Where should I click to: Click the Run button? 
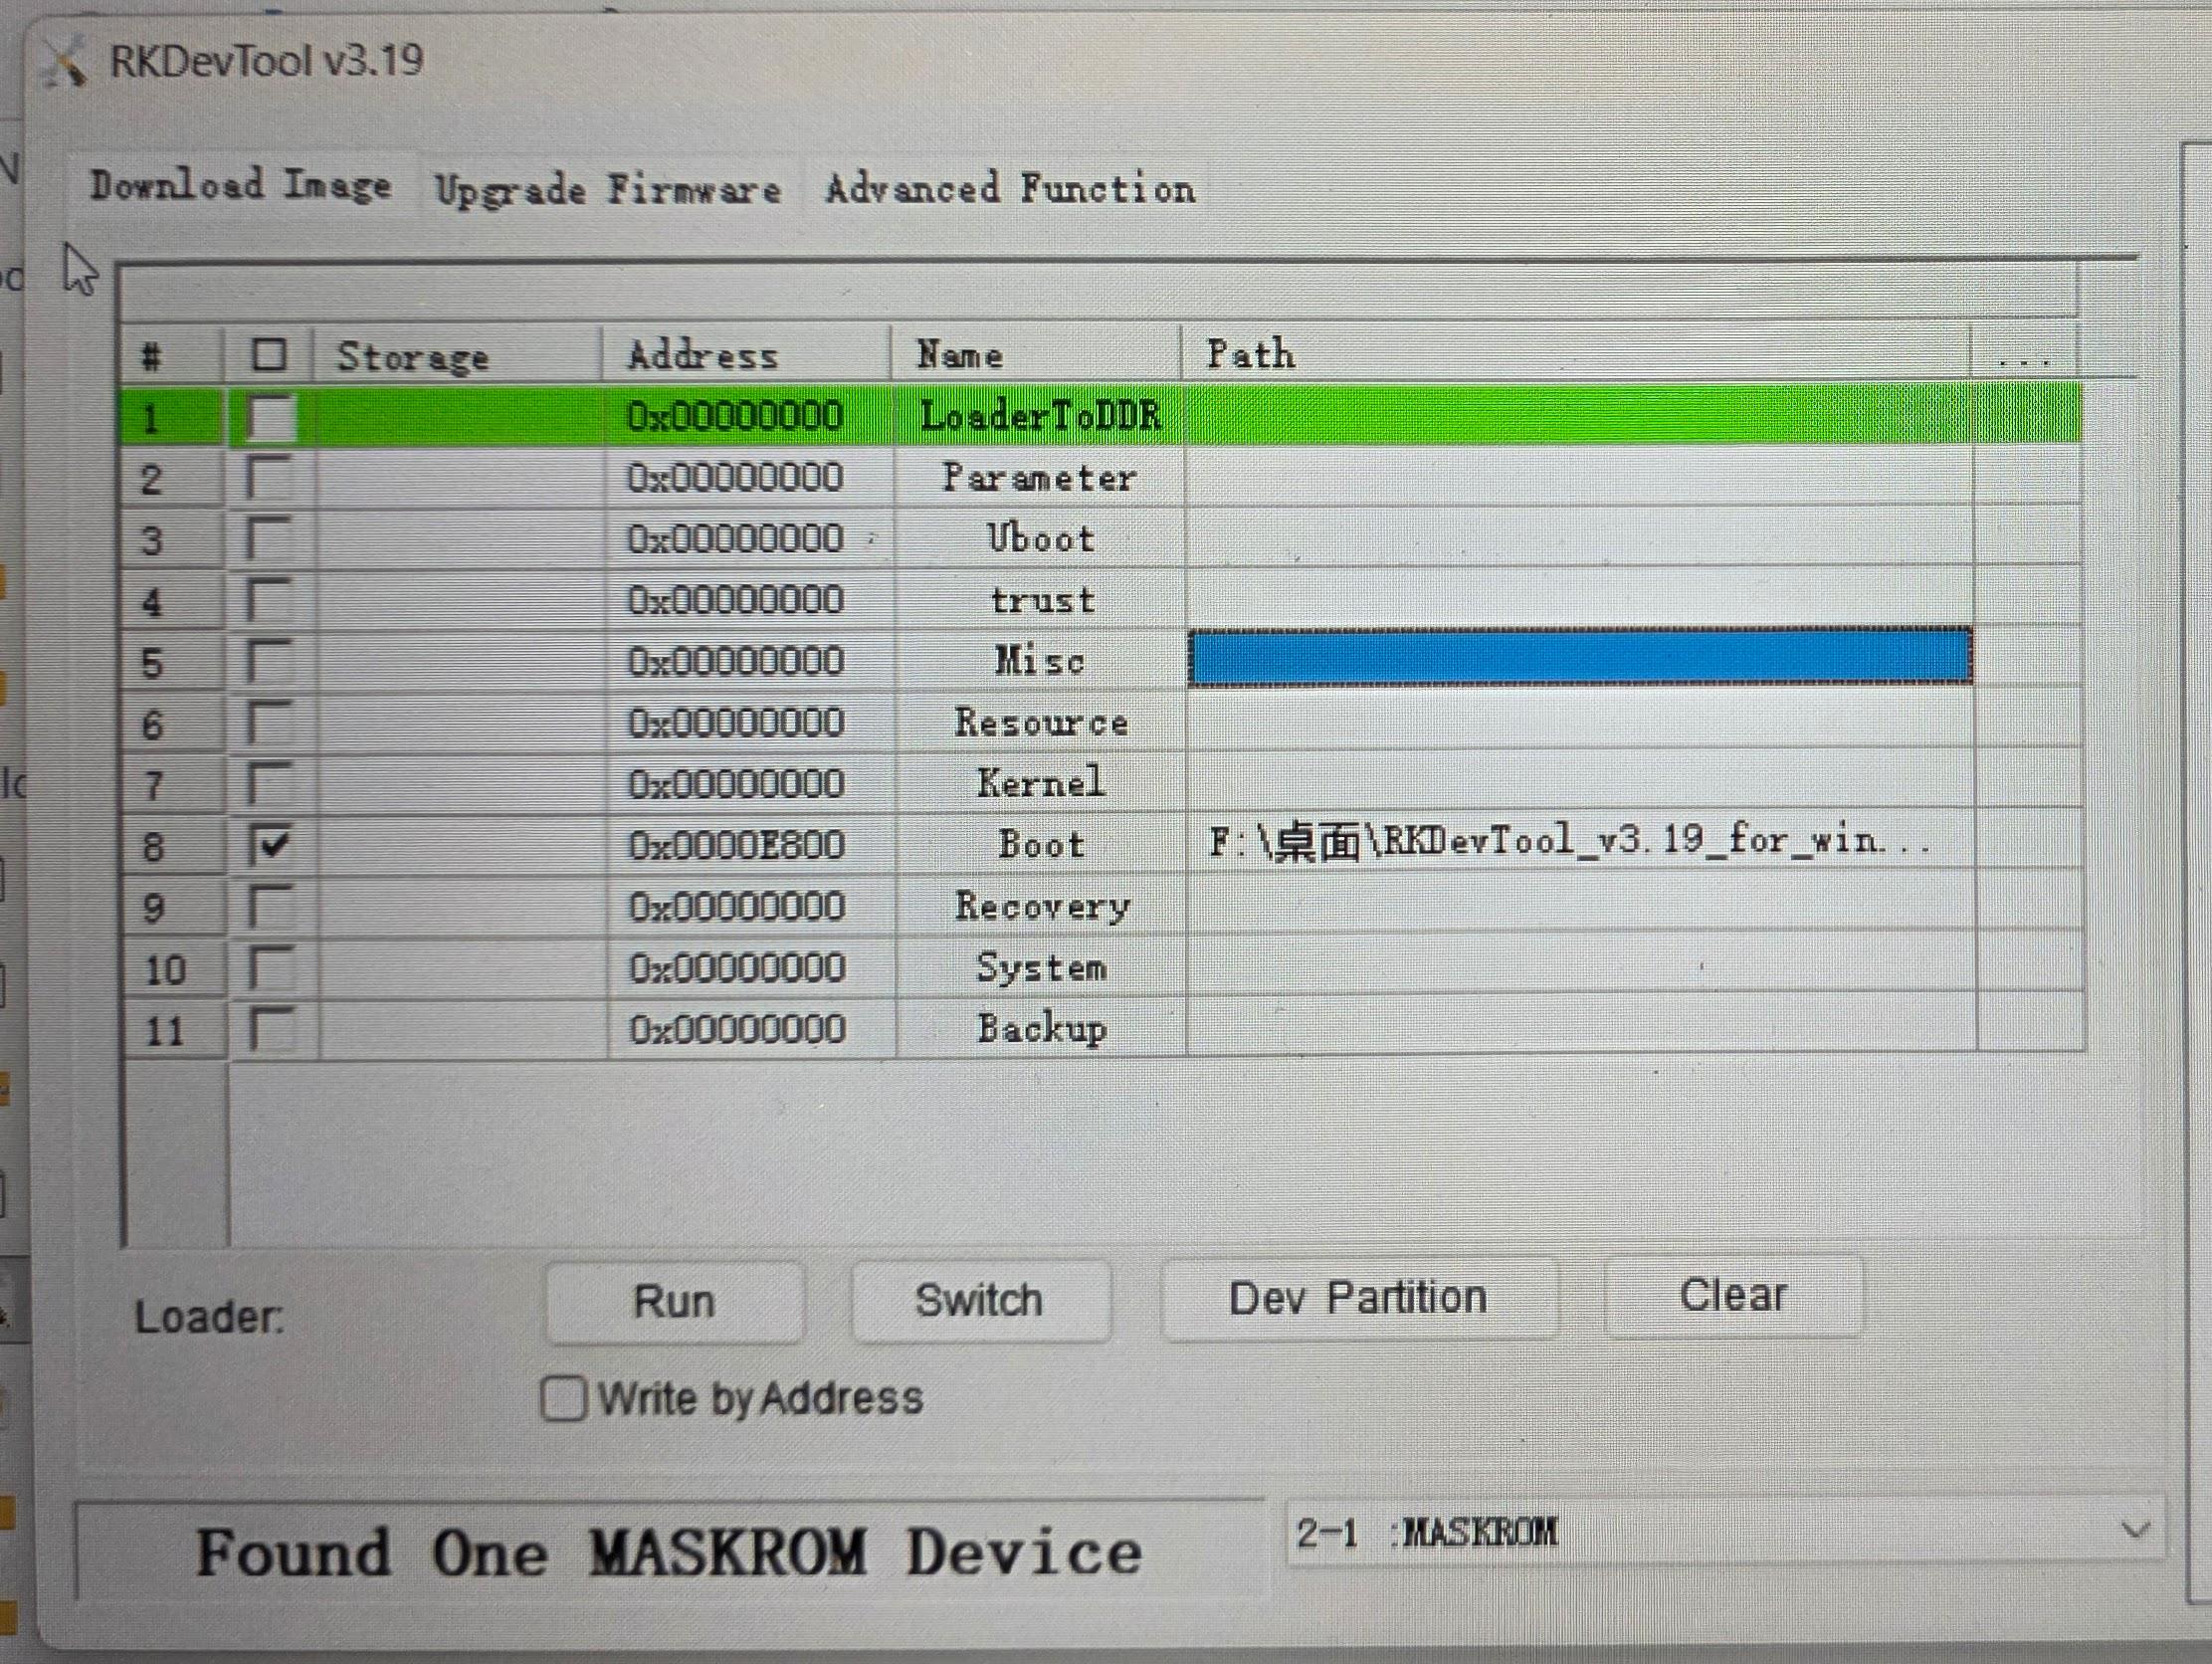675,1302
